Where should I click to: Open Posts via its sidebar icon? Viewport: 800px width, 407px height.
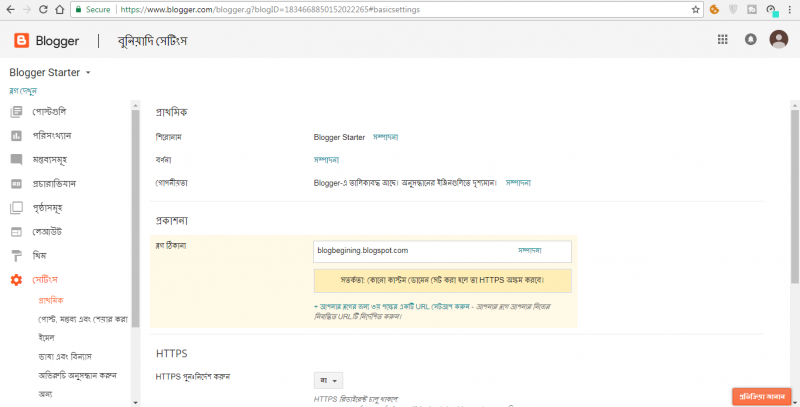coord(16,112)
